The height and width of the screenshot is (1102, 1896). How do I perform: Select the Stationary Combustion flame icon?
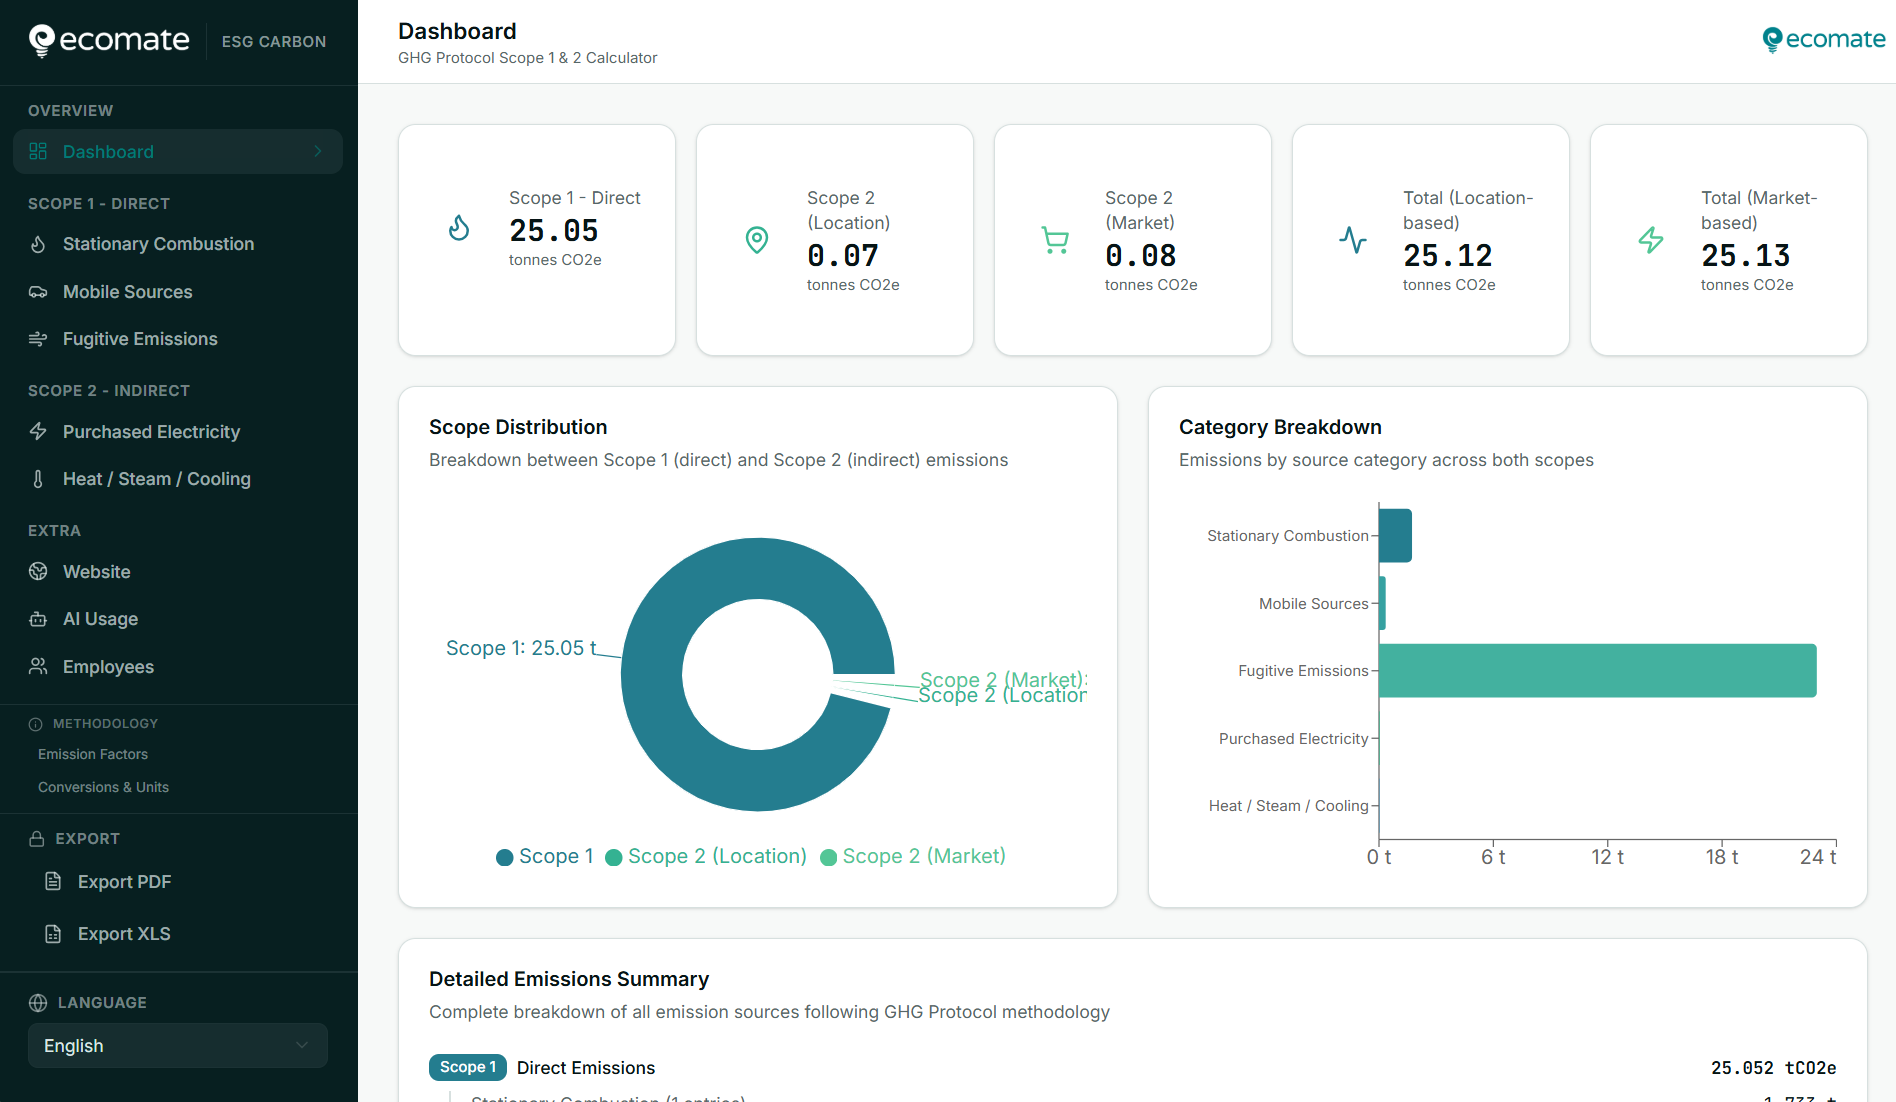(38, 244)
